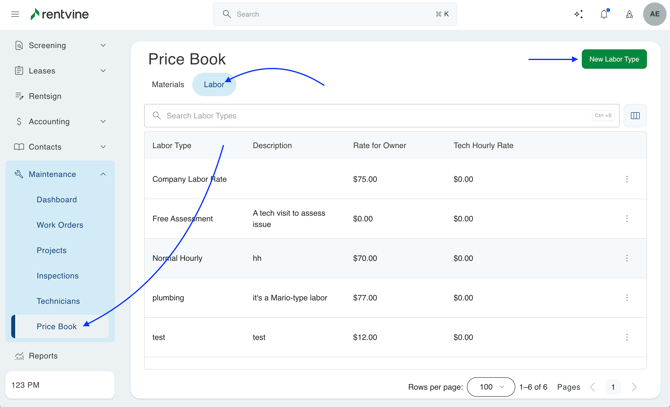Open the three-dot menu for Normal Hourly

click(x=627, y=258)
